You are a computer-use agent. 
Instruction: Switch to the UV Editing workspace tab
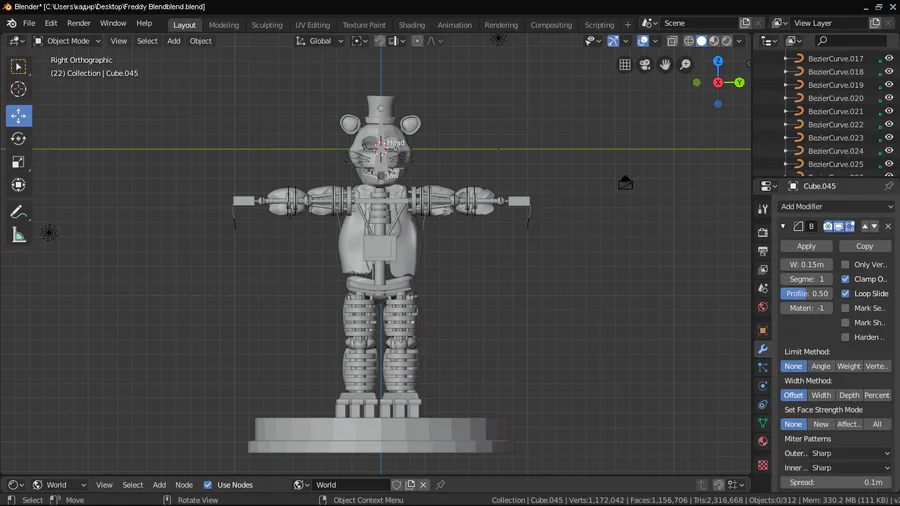(312, 25)
